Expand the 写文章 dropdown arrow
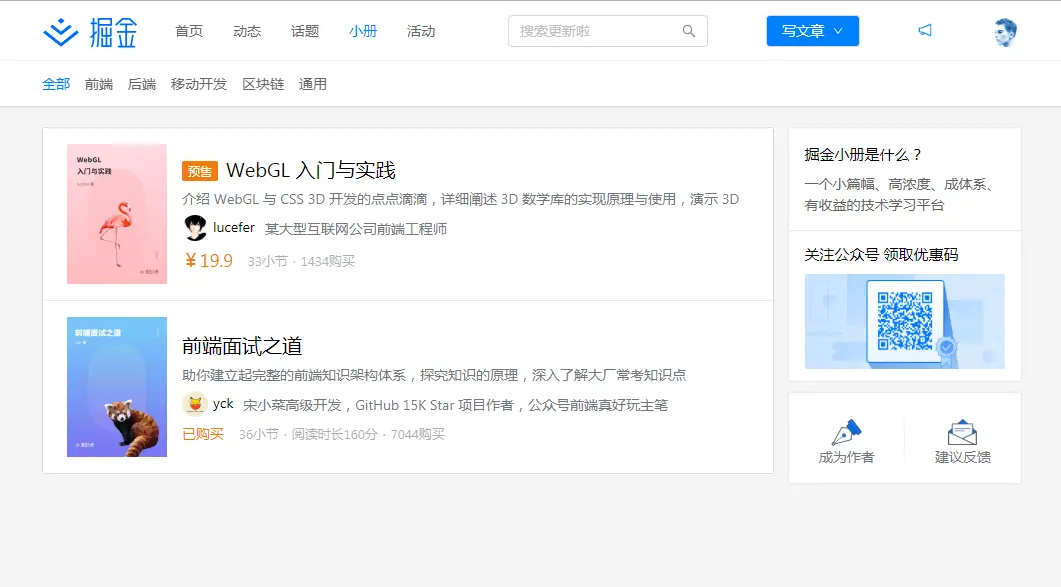 838,31
